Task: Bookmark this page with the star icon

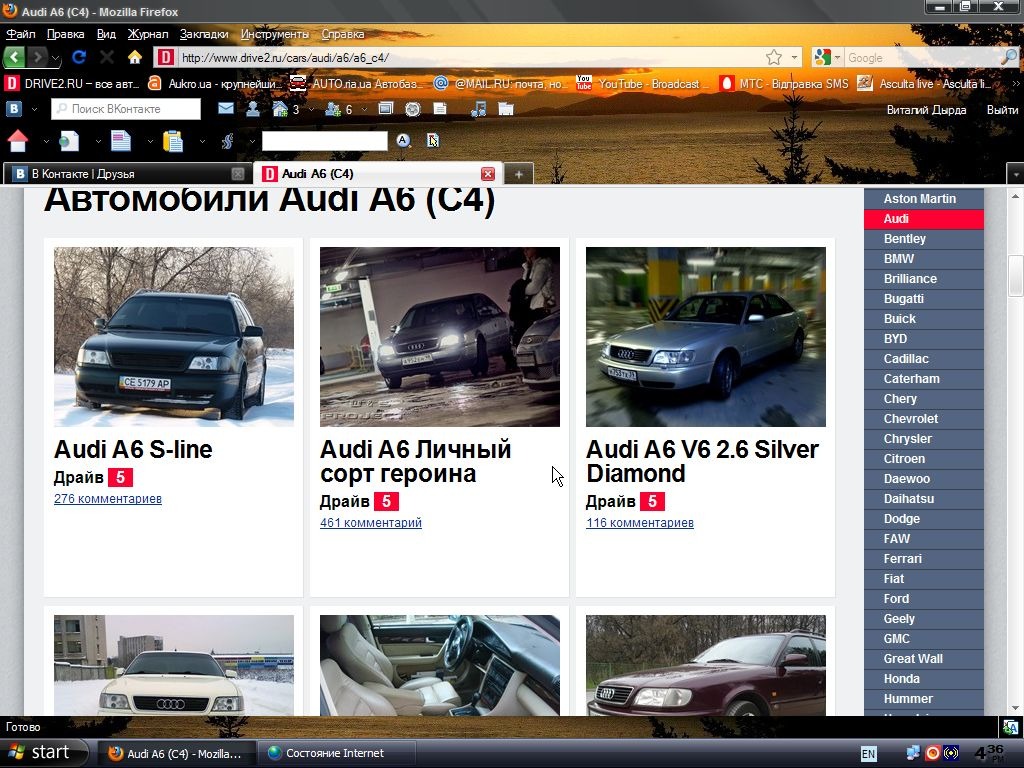Action: tap(774, 57)
